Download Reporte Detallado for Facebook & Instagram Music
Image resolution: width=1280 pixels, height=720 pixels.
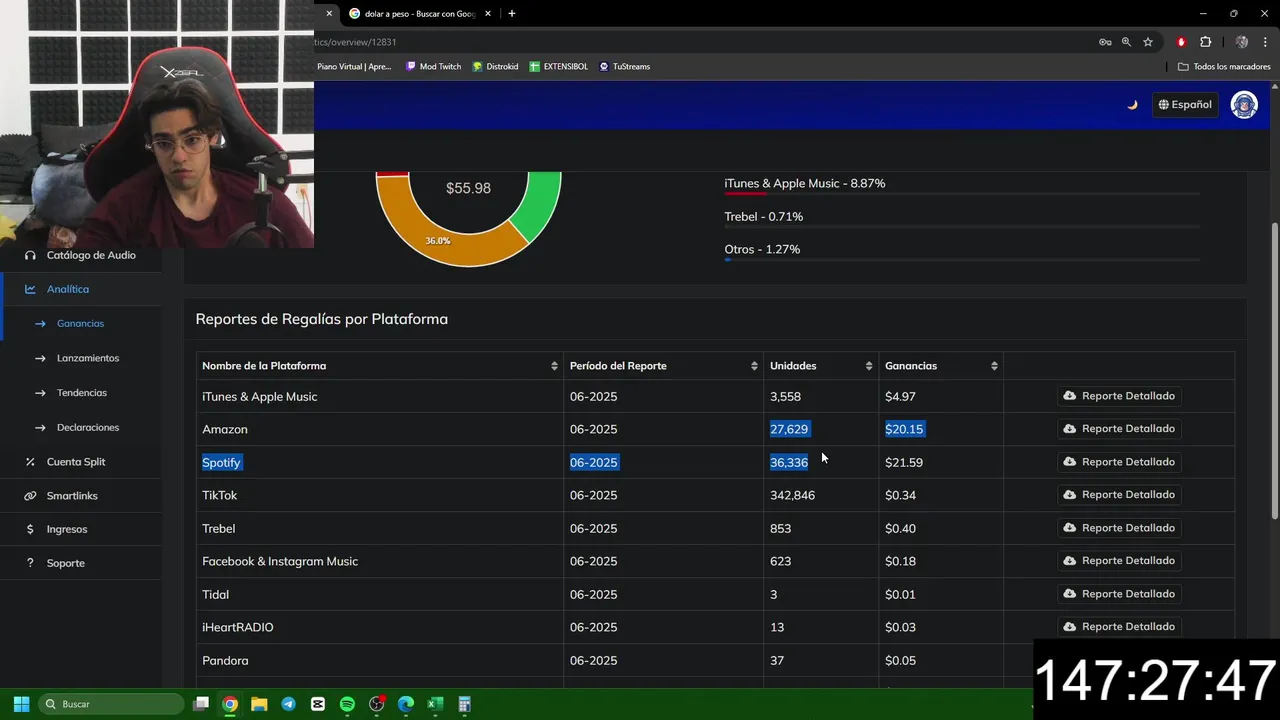1119,561
